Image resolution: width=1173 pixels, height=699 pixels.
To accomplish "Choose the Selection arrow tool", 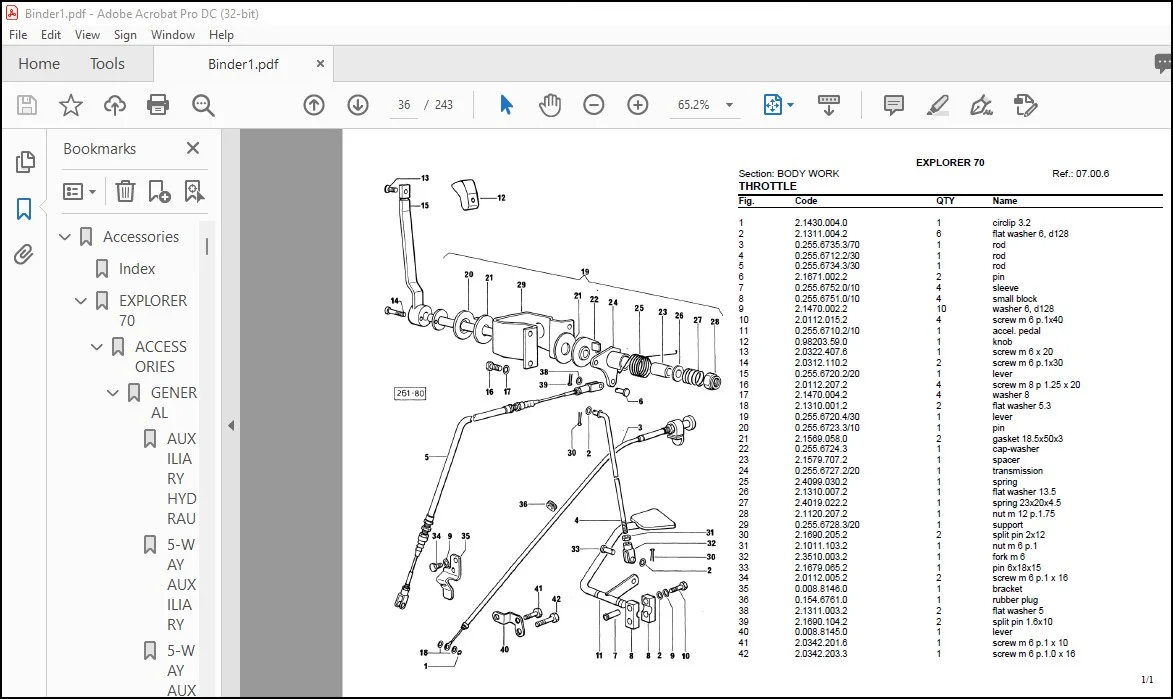I will coord(506,105).
